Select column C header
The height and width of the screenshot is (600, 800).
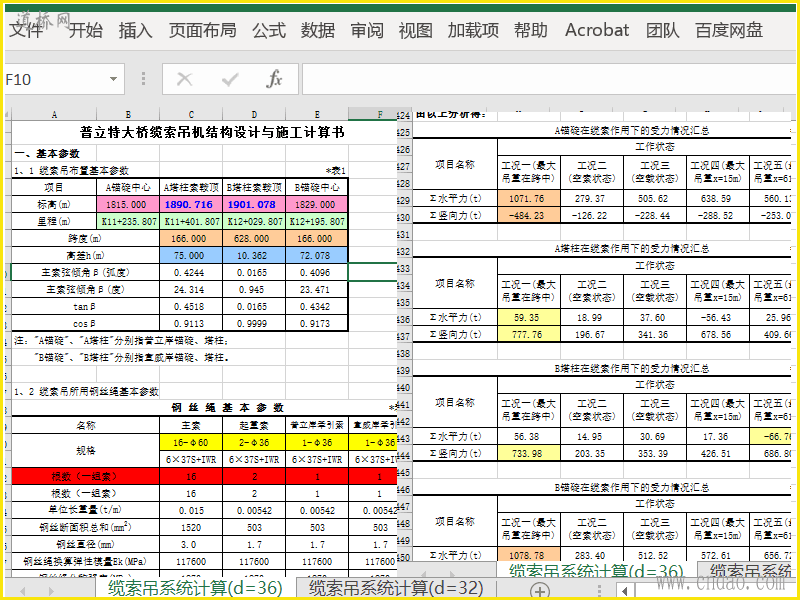pos(191,115)
